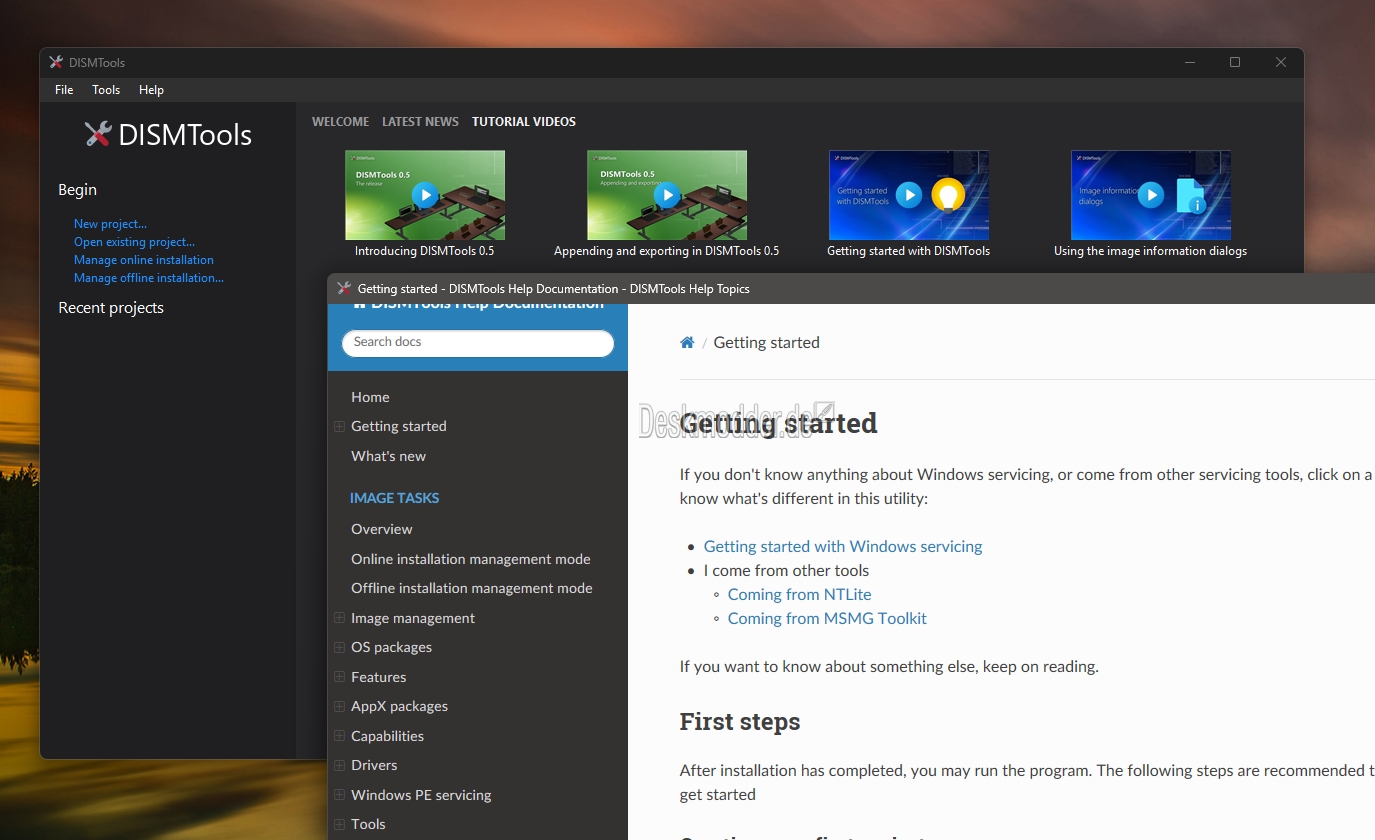This screenshot has width=1375, height=840.
Task: Click the home breadcrumb icon
Action: point(687,342)
